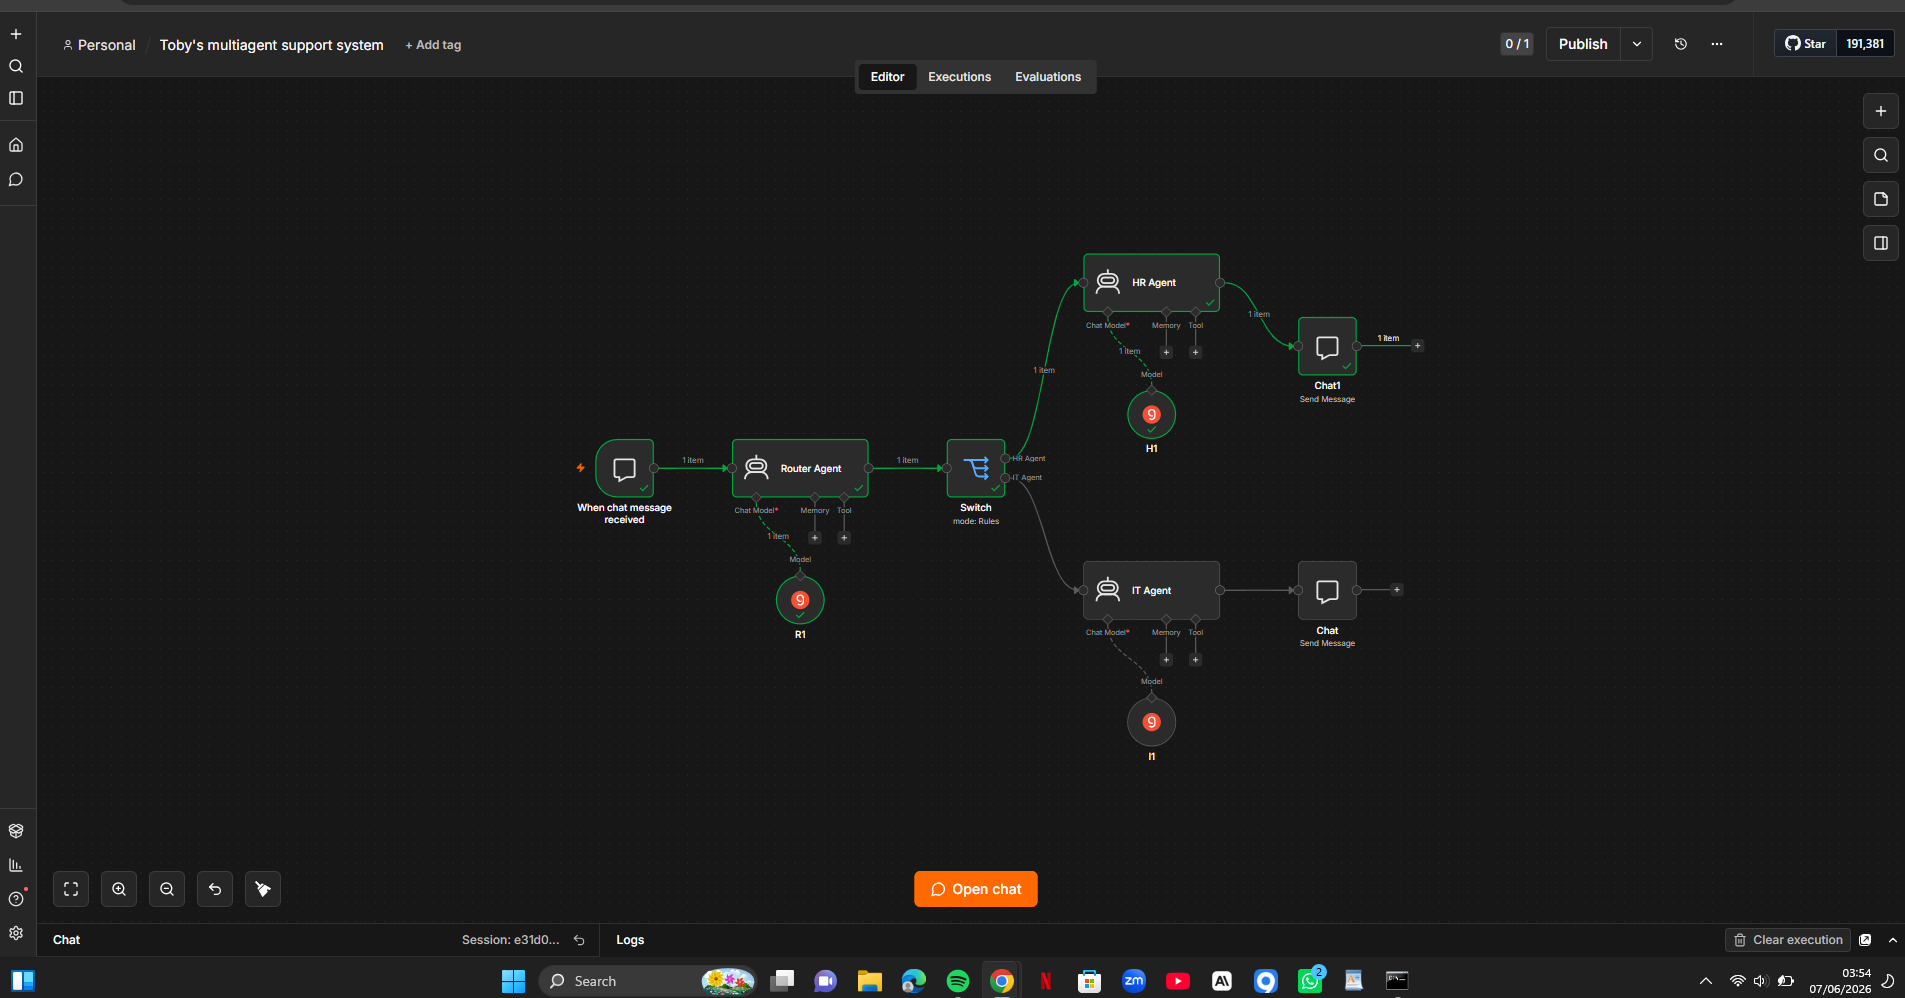This screenshot has width=1905, height=998.
Task: Open the workflow history icon
Action: (1681, 44)
